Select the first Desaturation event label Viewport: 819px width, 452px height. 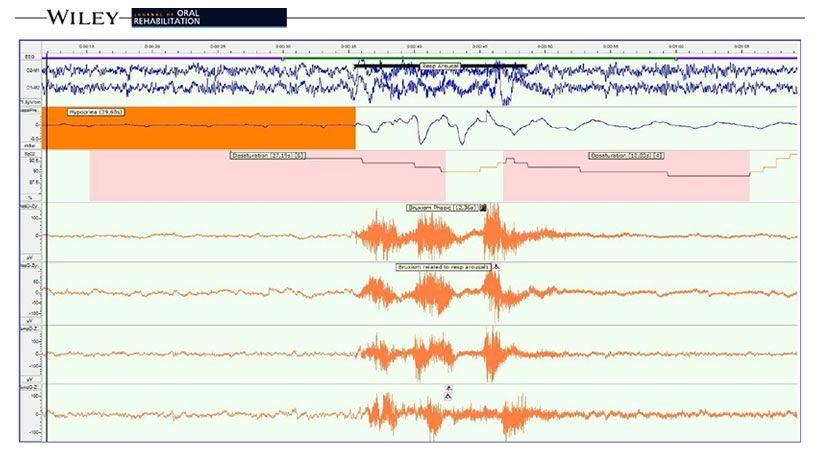point(267,156)
